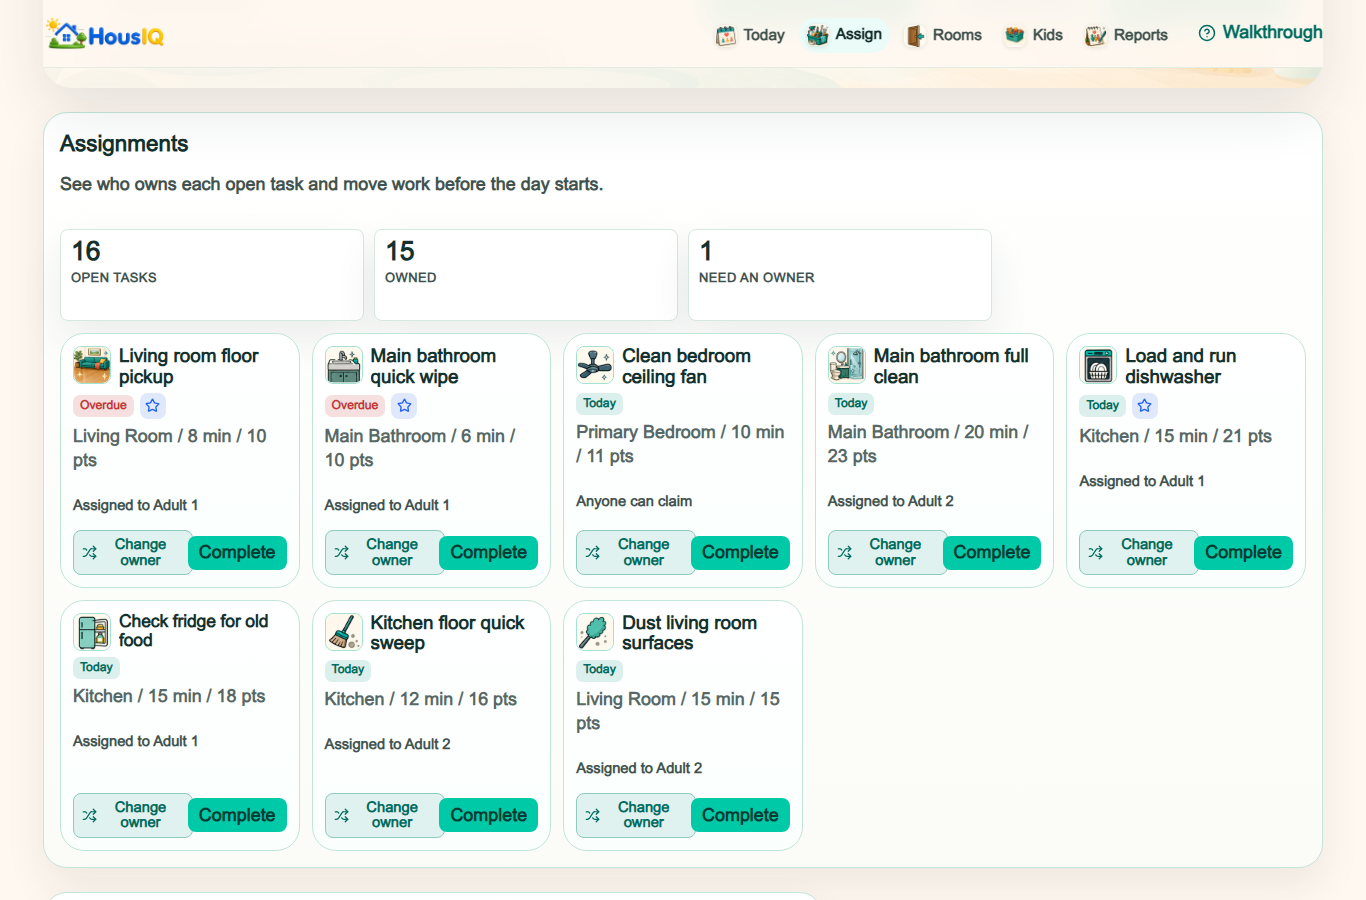The width and height of the screenshot is (1366, 900).
Task: Complete Dust living room surfaces
Action: (x=740, y=815)
